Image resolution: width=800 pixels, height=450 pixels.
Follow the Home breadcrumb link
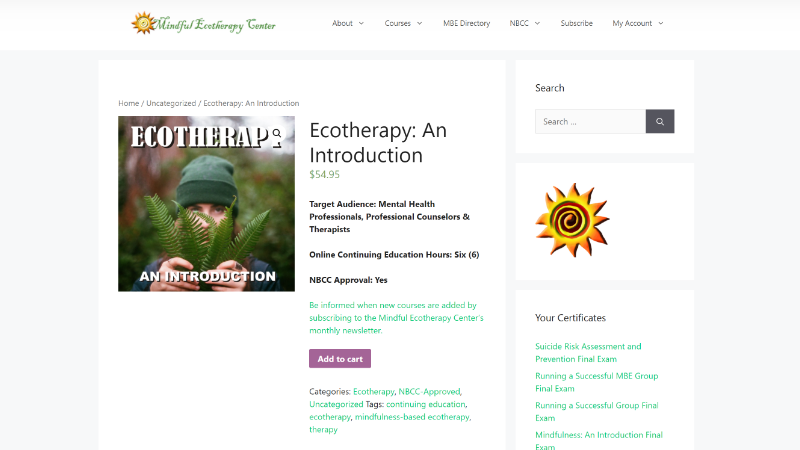click(129, 103)
